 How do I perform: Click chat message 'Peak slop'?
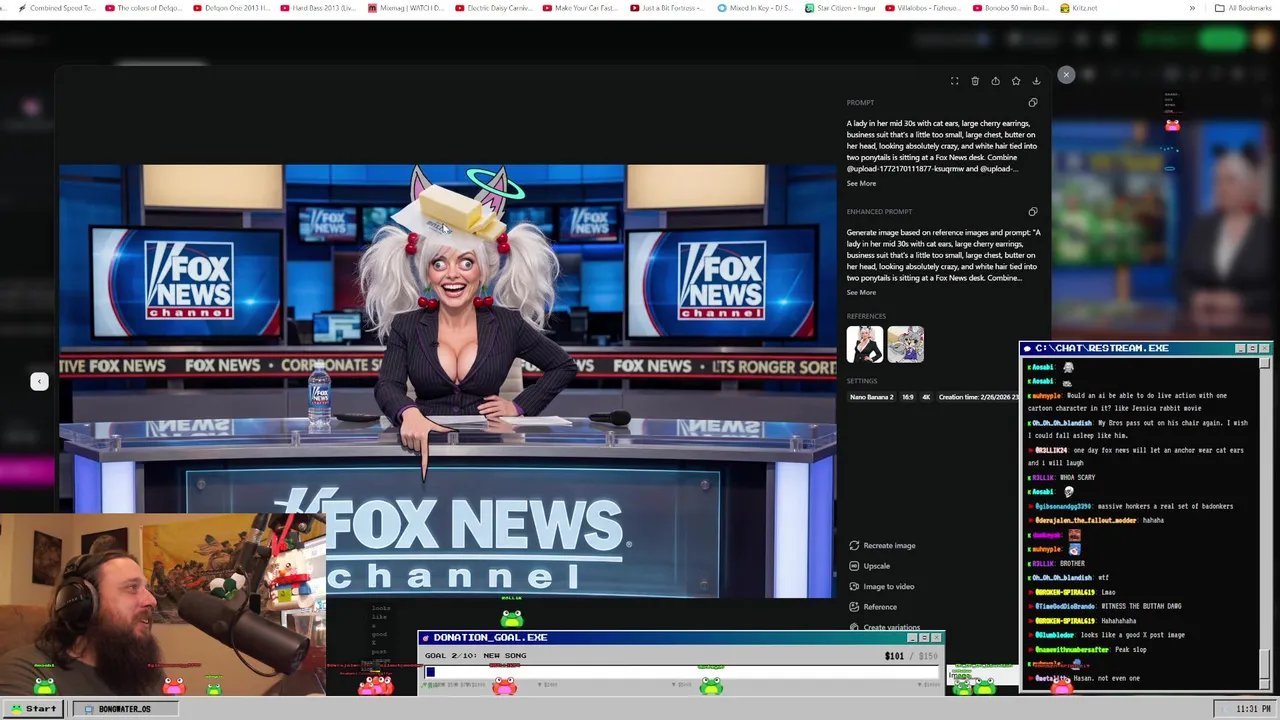tap(1131, 649)
